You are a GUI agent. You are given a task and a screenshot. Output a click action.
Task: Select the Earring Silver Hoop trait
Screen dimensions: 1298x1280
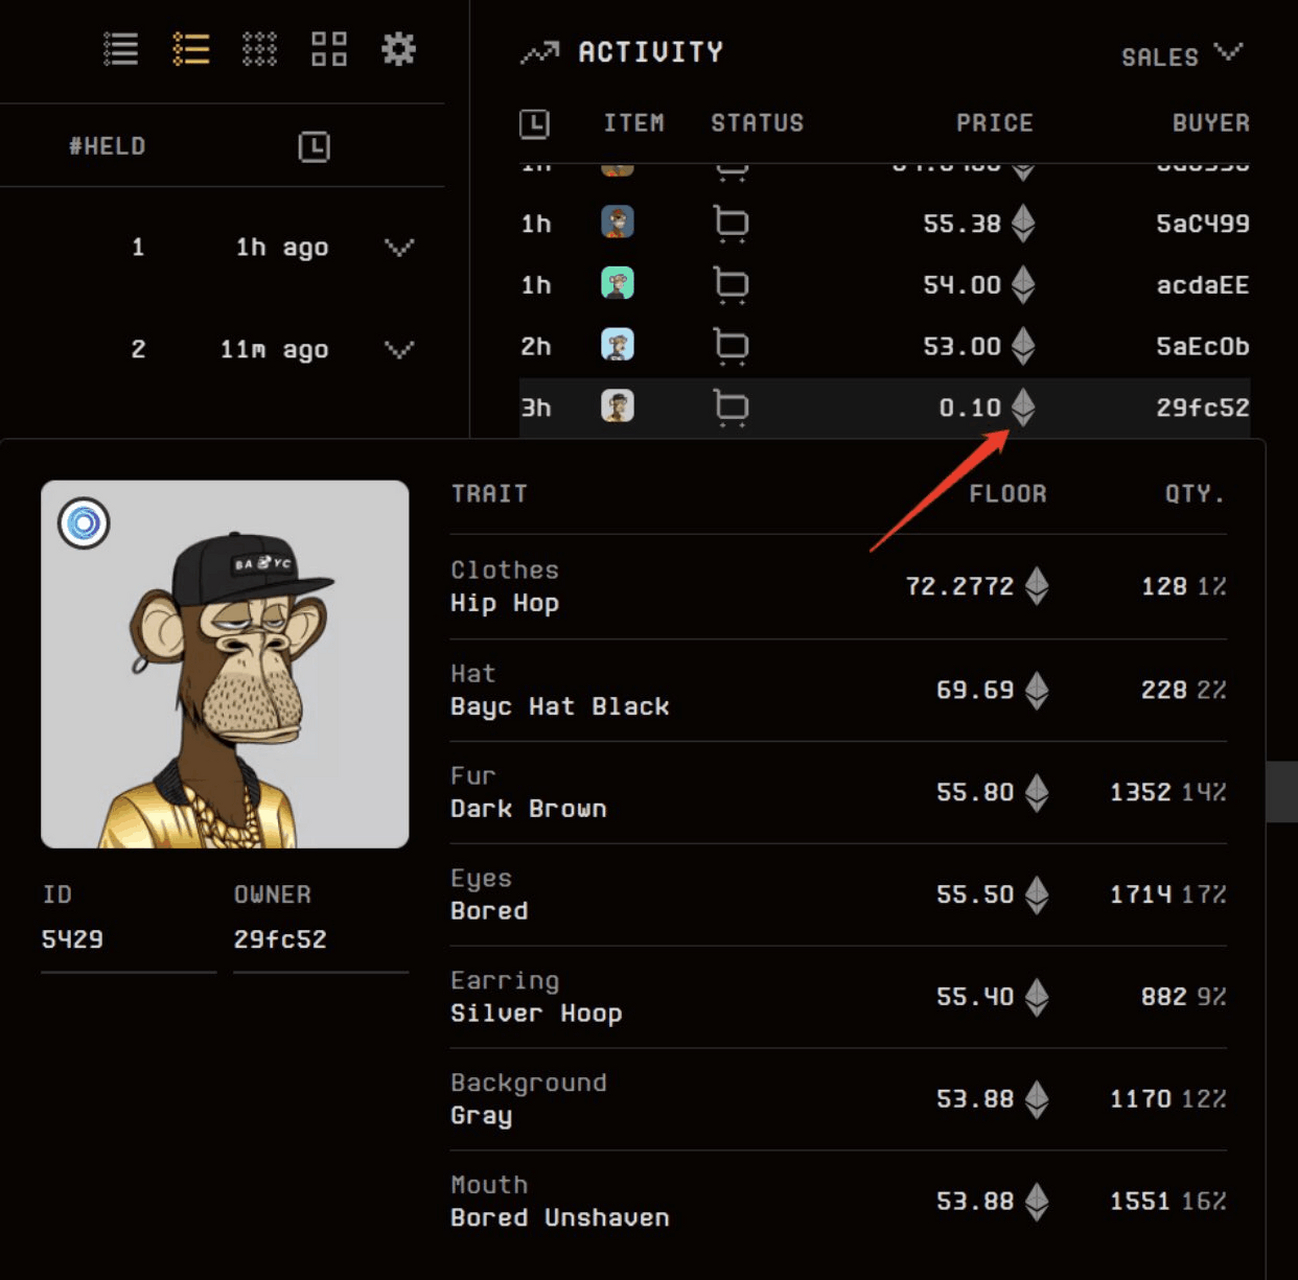[838, 997]
